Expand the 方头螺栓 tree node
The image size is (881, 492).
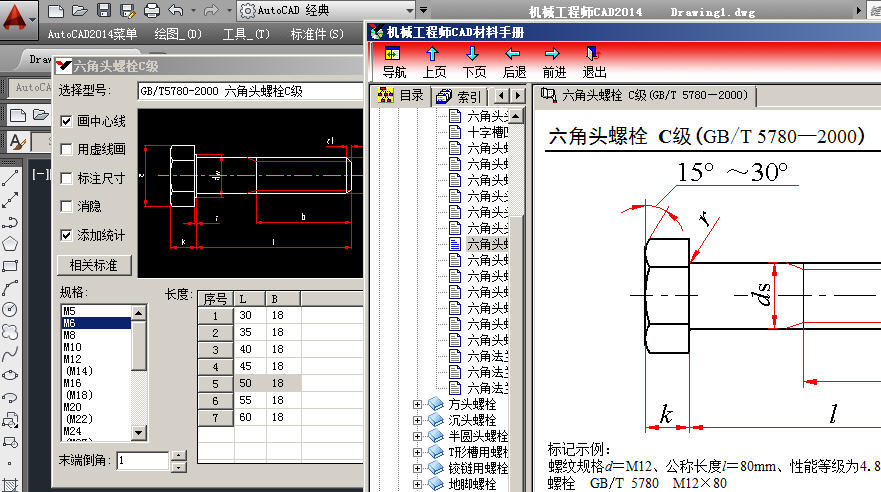(417, 405)
